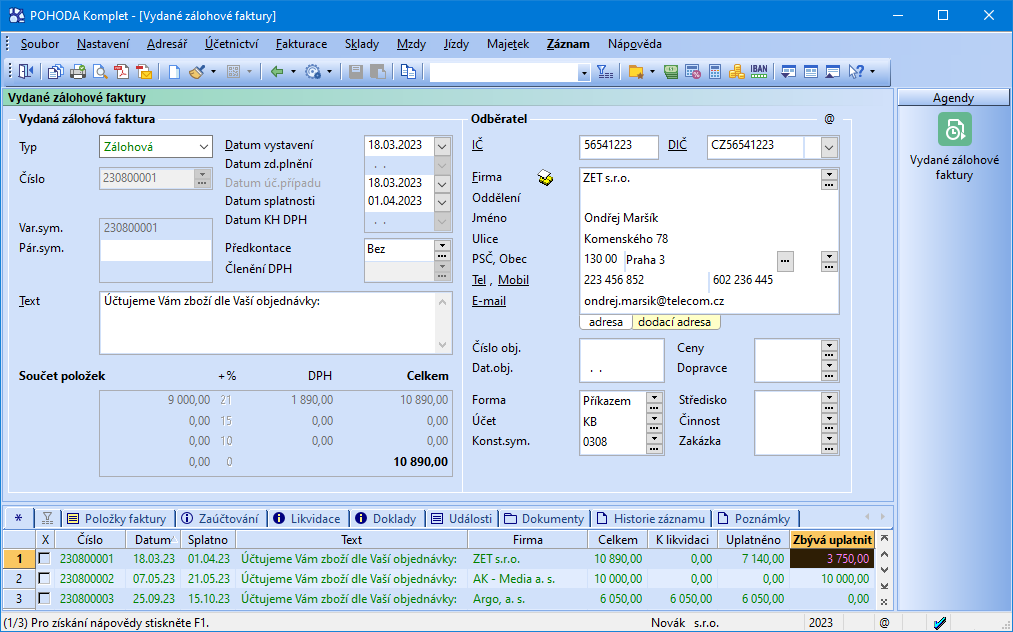This screenshot has width=1013, height=632.
Task: Click the Mobil label link
Action: 514,280
